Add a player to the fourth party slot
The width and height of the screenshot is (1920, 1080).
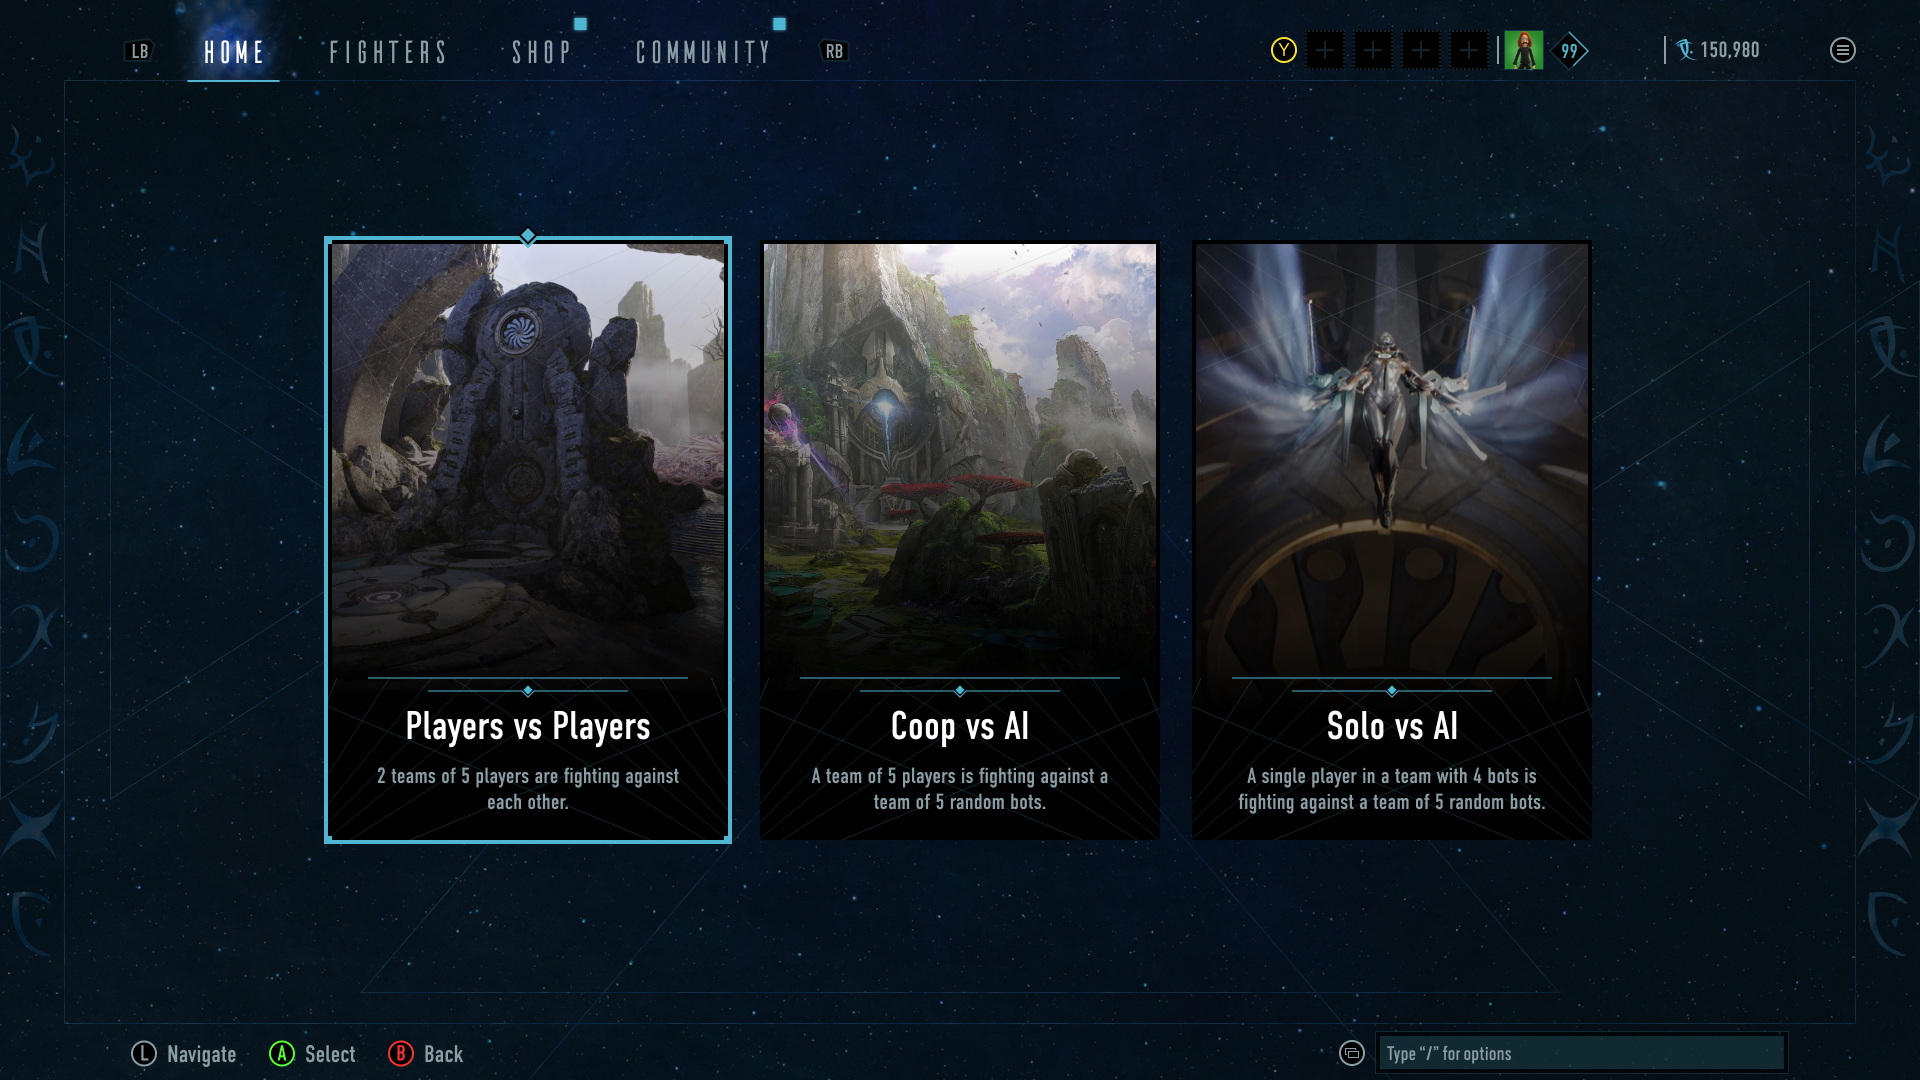[1469, 50]
